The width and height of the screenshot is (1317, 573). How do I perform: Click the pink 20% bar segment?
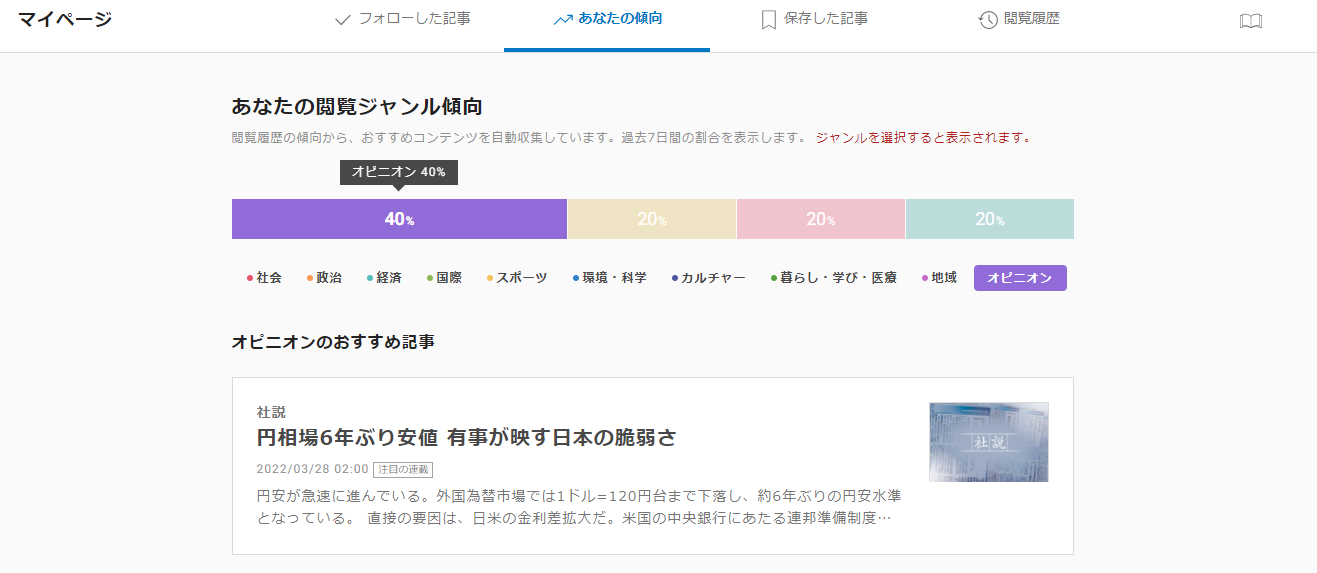(x=820, y=219)
